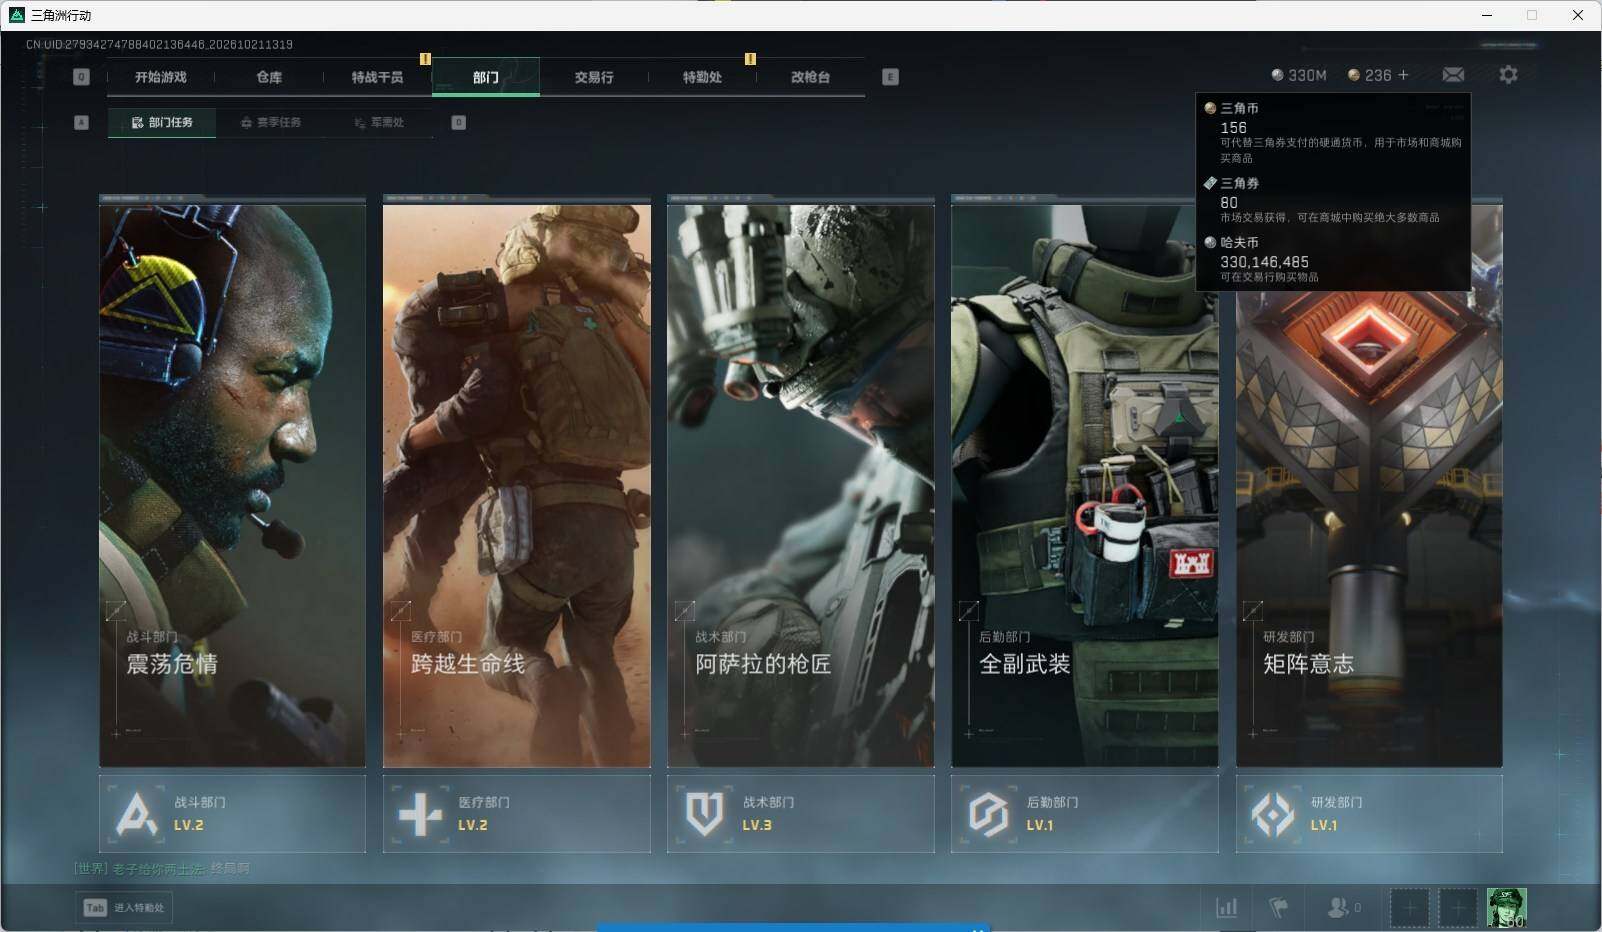
Task: Switch to the 赛季任务 sub-tab
Action: click(270, 122)
